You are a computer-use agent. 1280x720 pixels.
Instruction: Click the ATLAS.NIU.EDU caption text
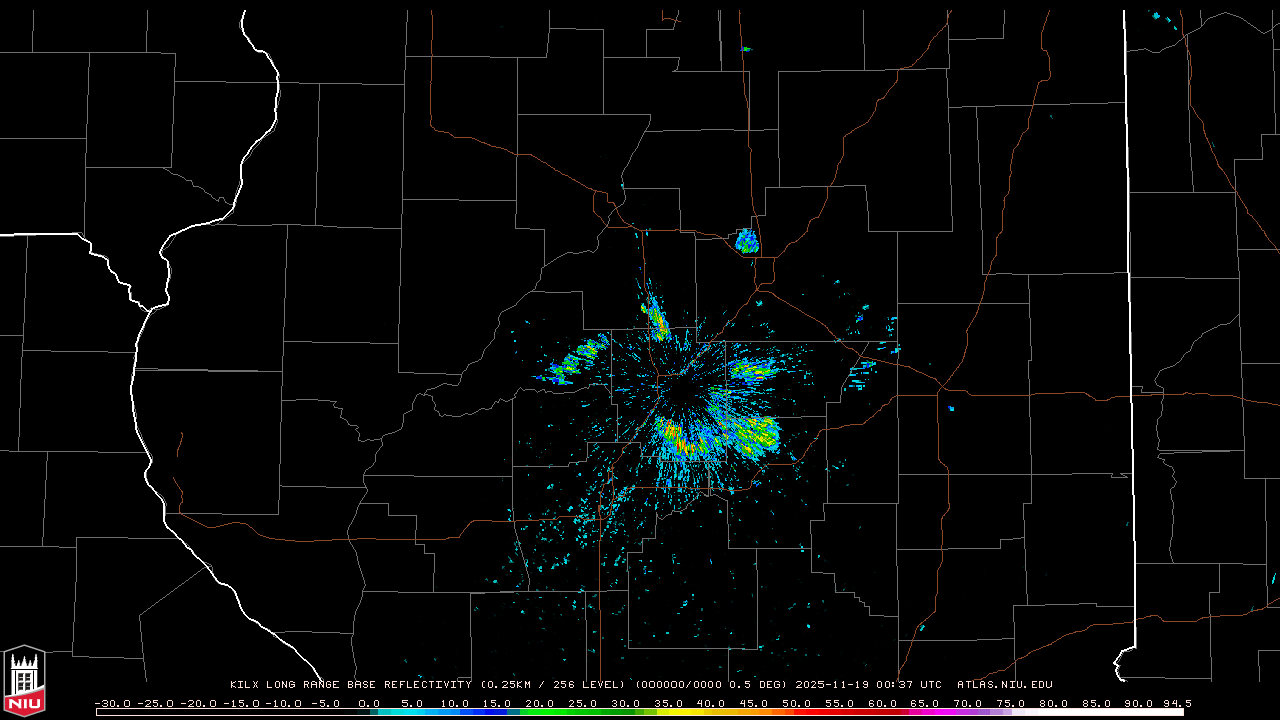(x=1005, y=685)
